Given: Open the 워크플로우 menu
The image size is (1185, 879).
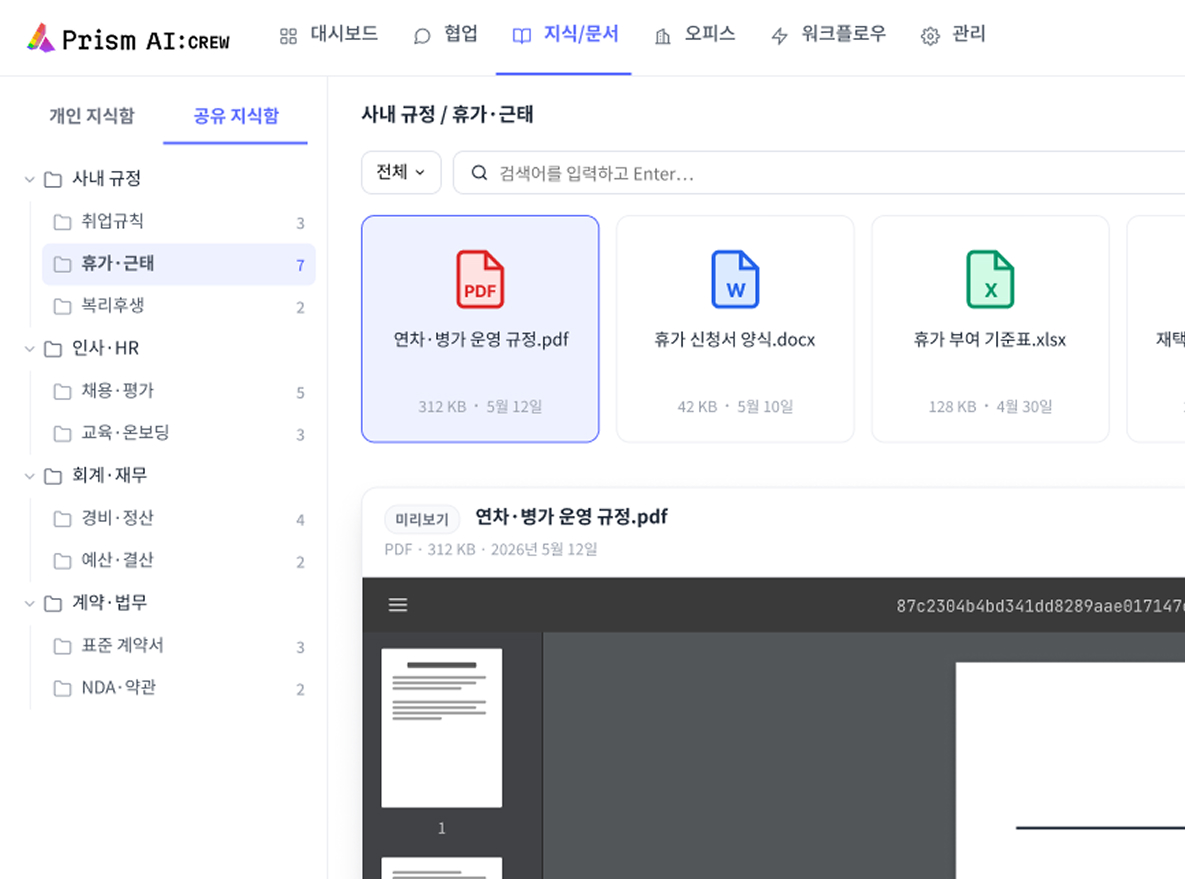Looking at the screenshot, I should (828, 35).
